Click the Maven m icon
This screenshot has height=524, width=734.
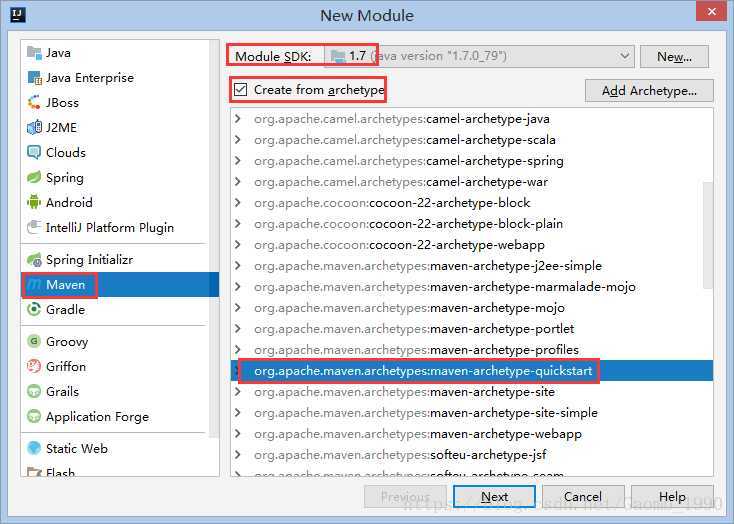(34, 284)
